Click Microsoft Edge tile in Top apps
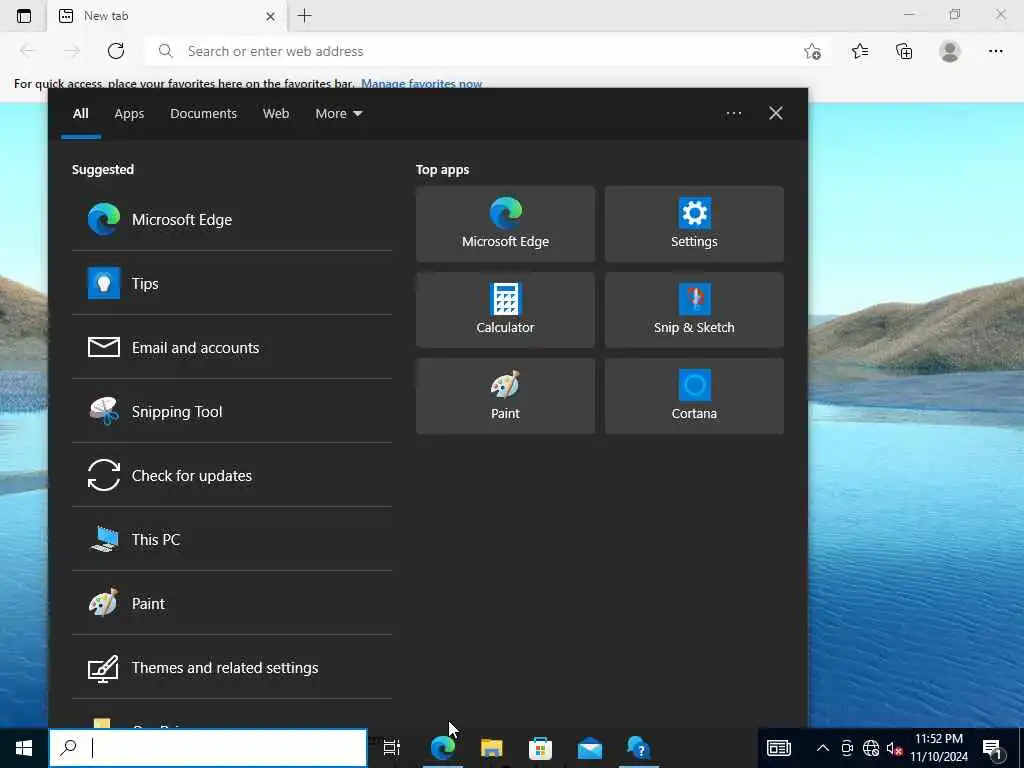The width and height of the screenshot is (1024, 768). point(505,224)
